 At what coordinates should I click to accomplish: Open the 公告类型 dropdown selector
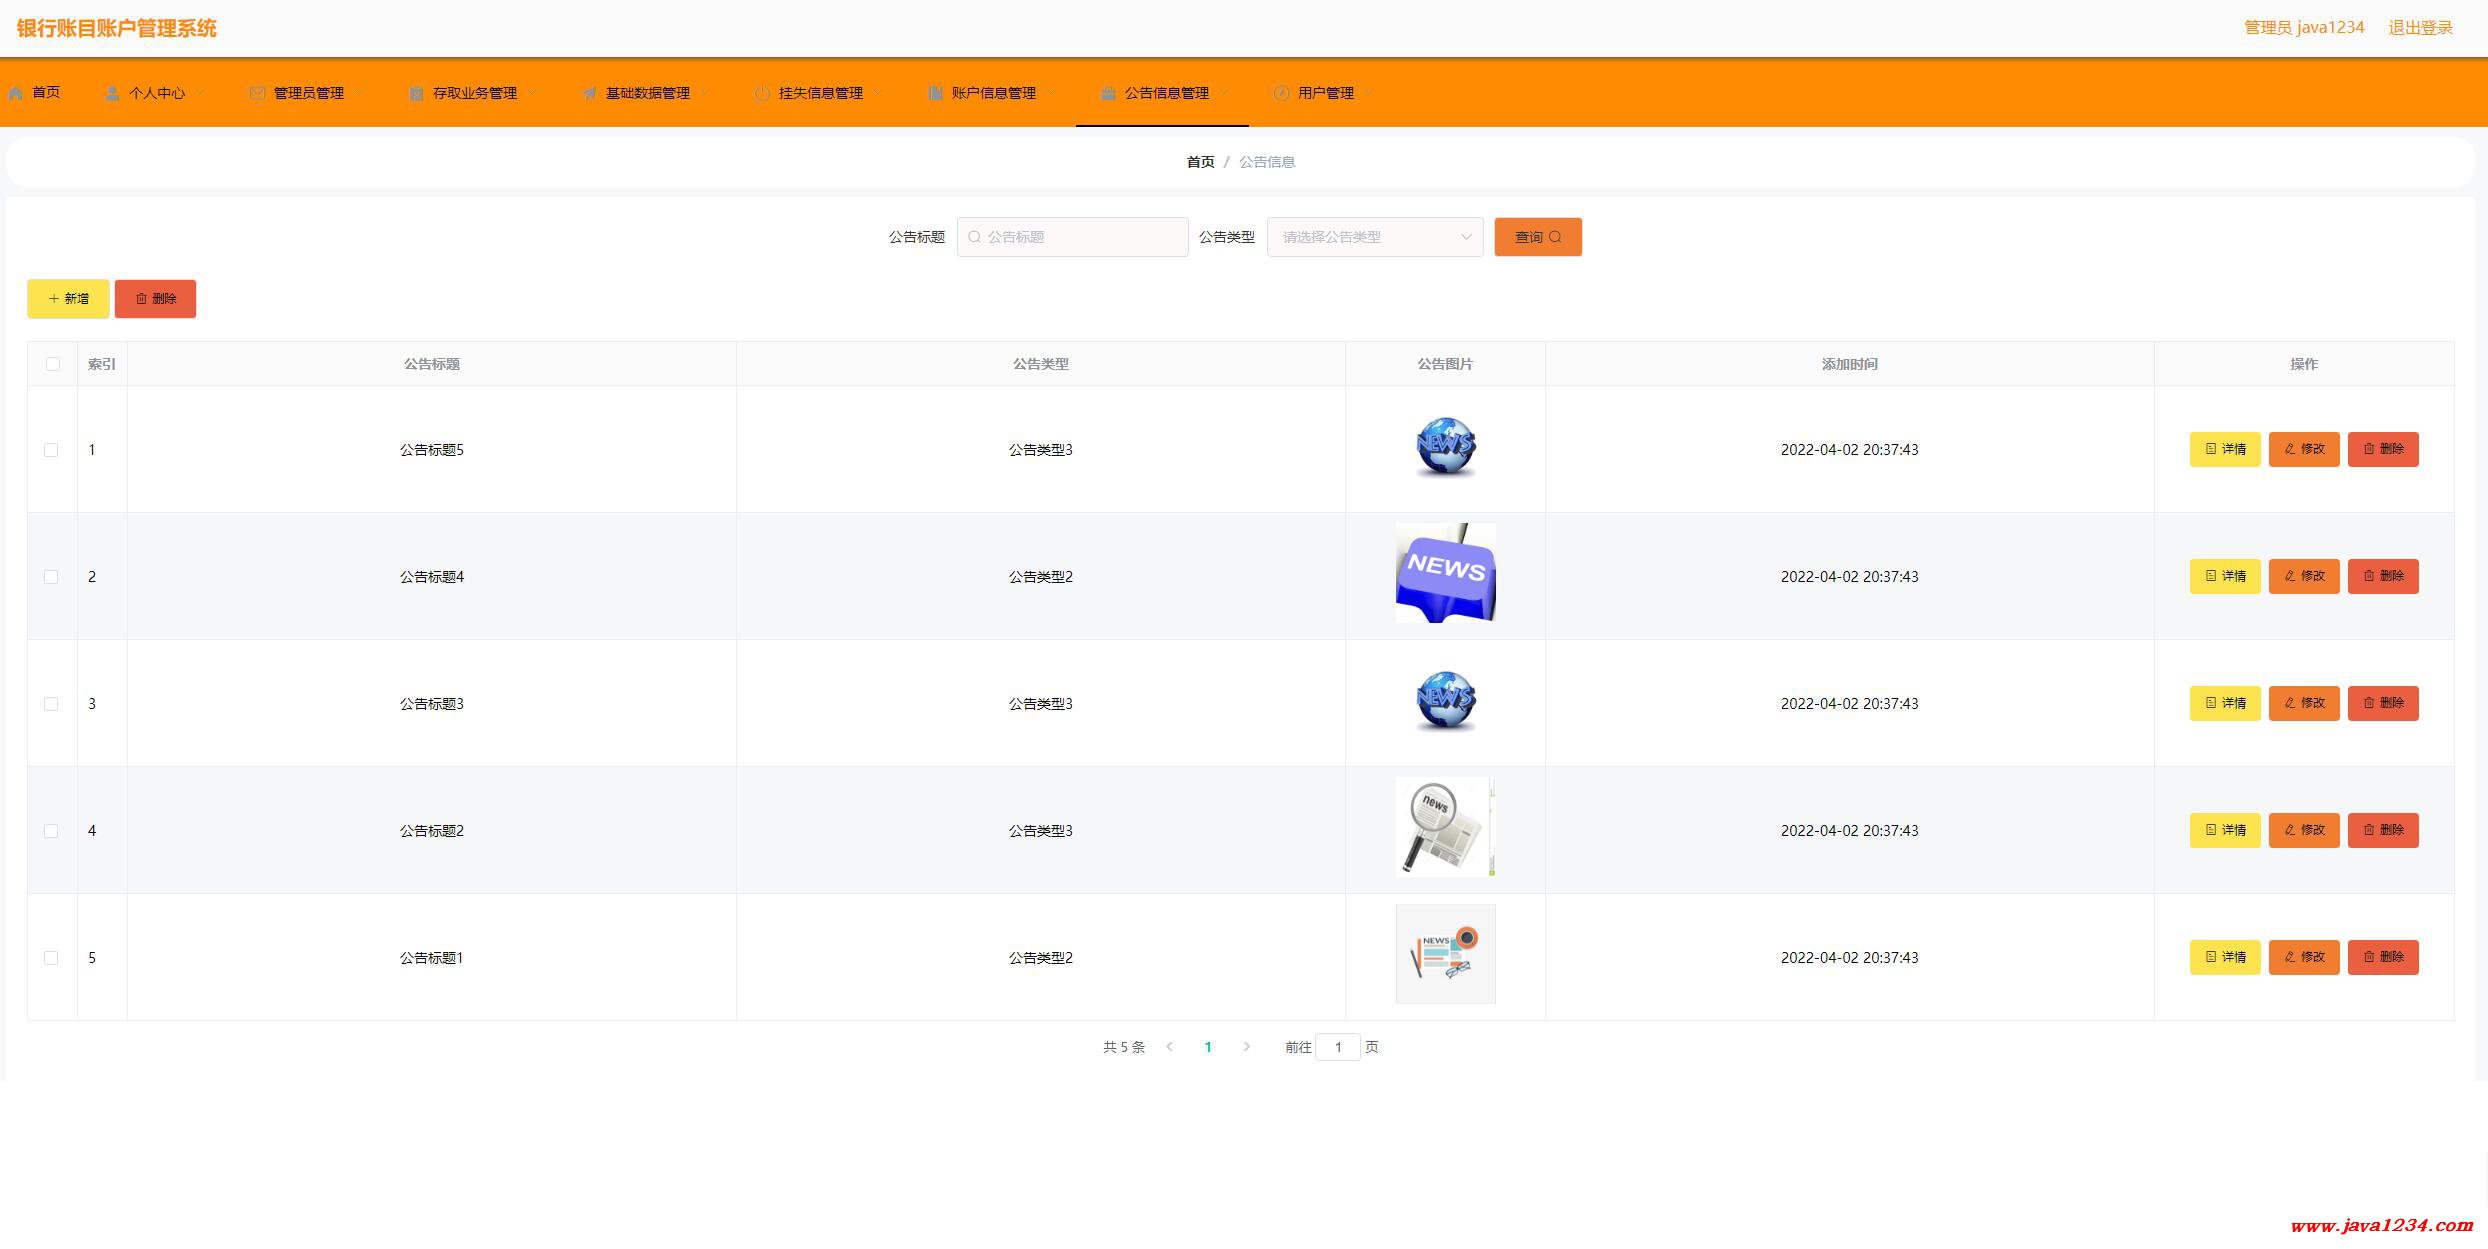coord(1374,237)
